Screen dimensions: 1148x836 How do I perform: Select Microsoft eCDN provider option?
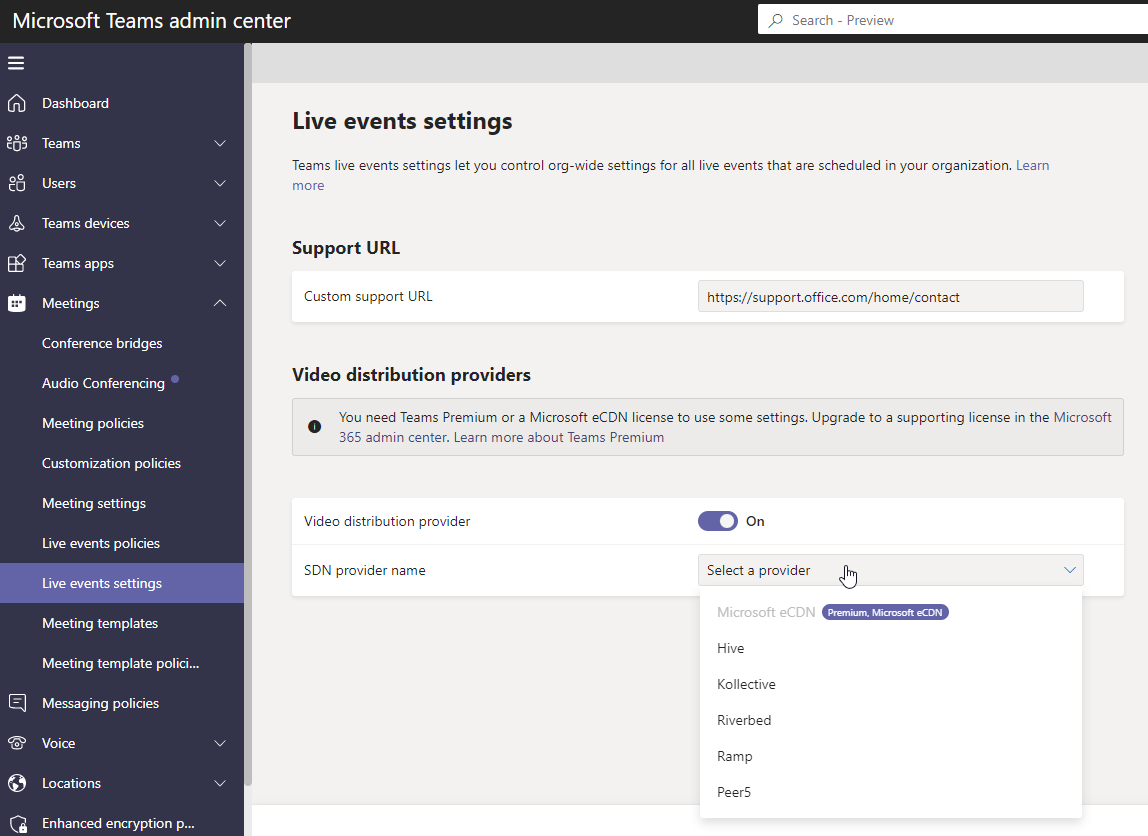point(890,612)
